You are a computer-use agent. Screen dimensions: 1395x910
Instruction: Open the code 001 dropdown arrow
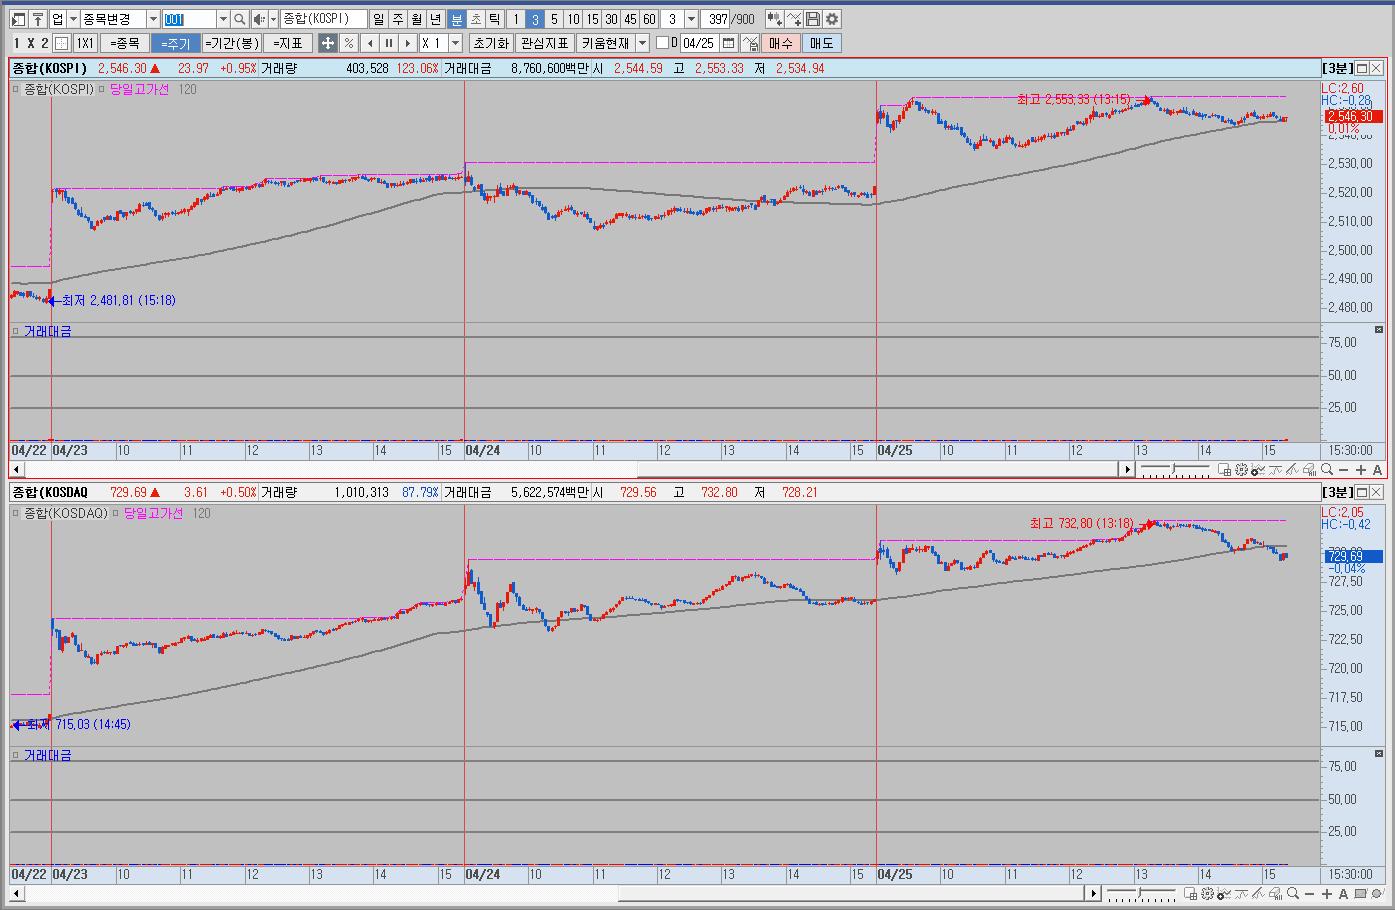pos(223,19)
